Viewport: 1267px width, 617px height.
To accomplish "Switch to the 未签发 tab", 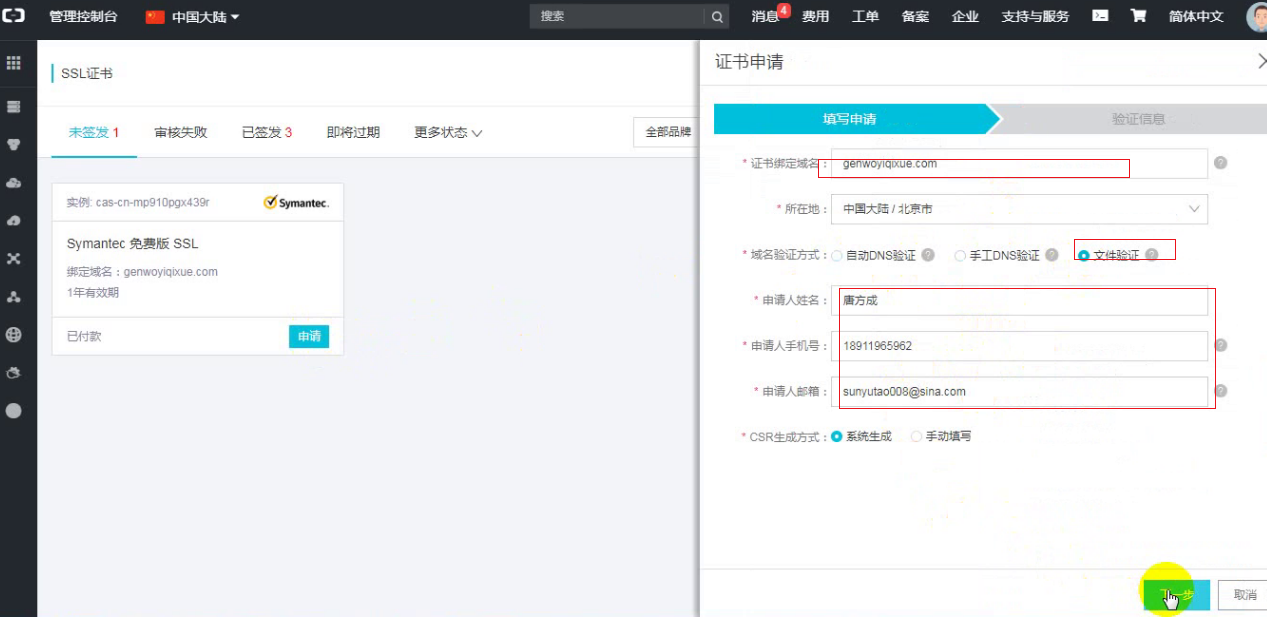I will tap(94, 132).
